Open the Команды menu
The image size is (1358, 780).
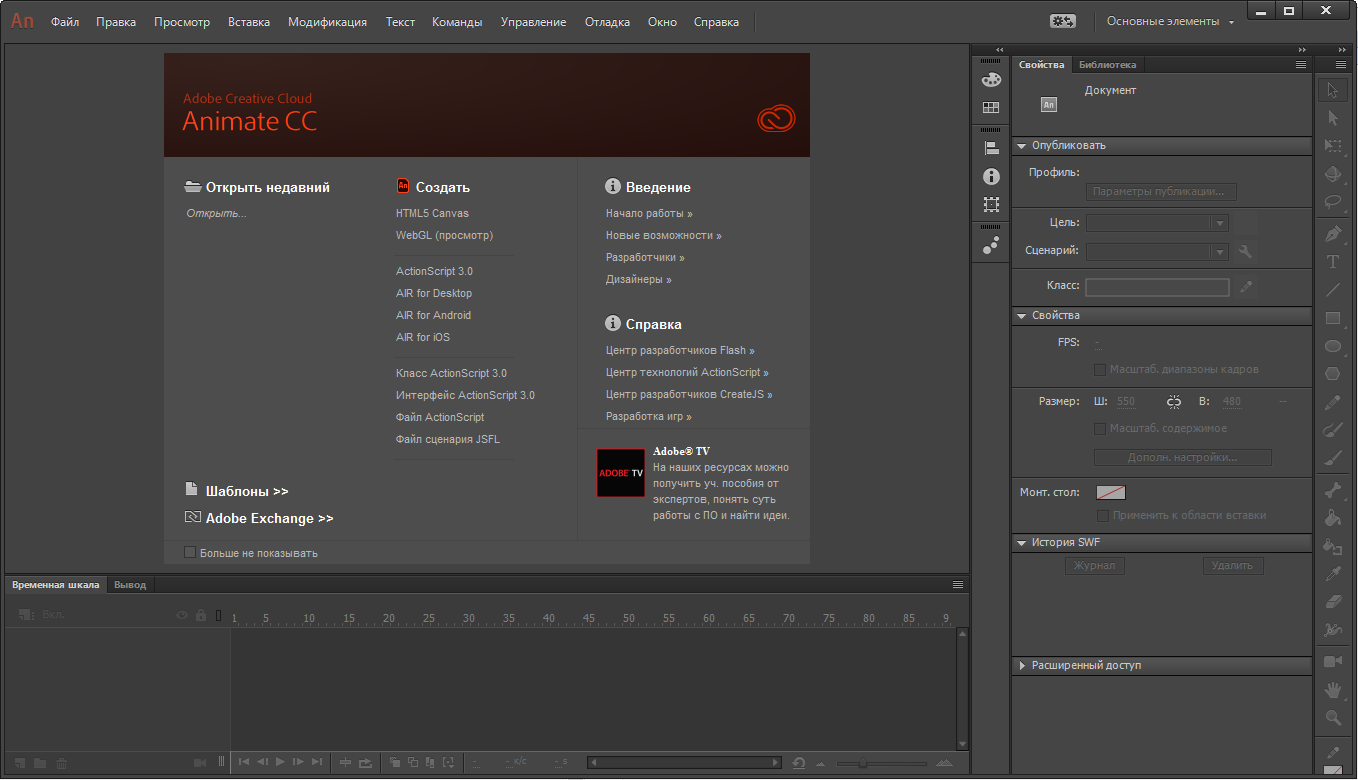(x=457, y=22)
